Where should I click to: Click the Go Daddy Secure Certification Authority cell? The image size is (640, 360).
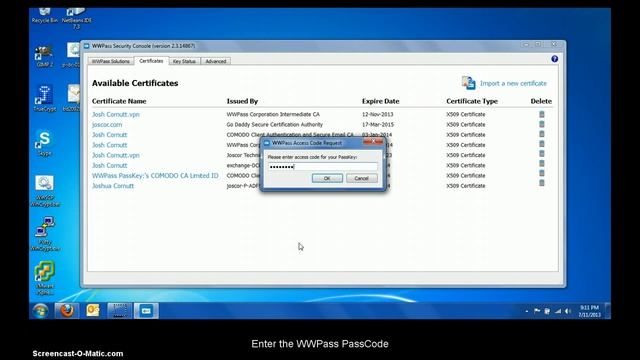click(x=274, y=124)
